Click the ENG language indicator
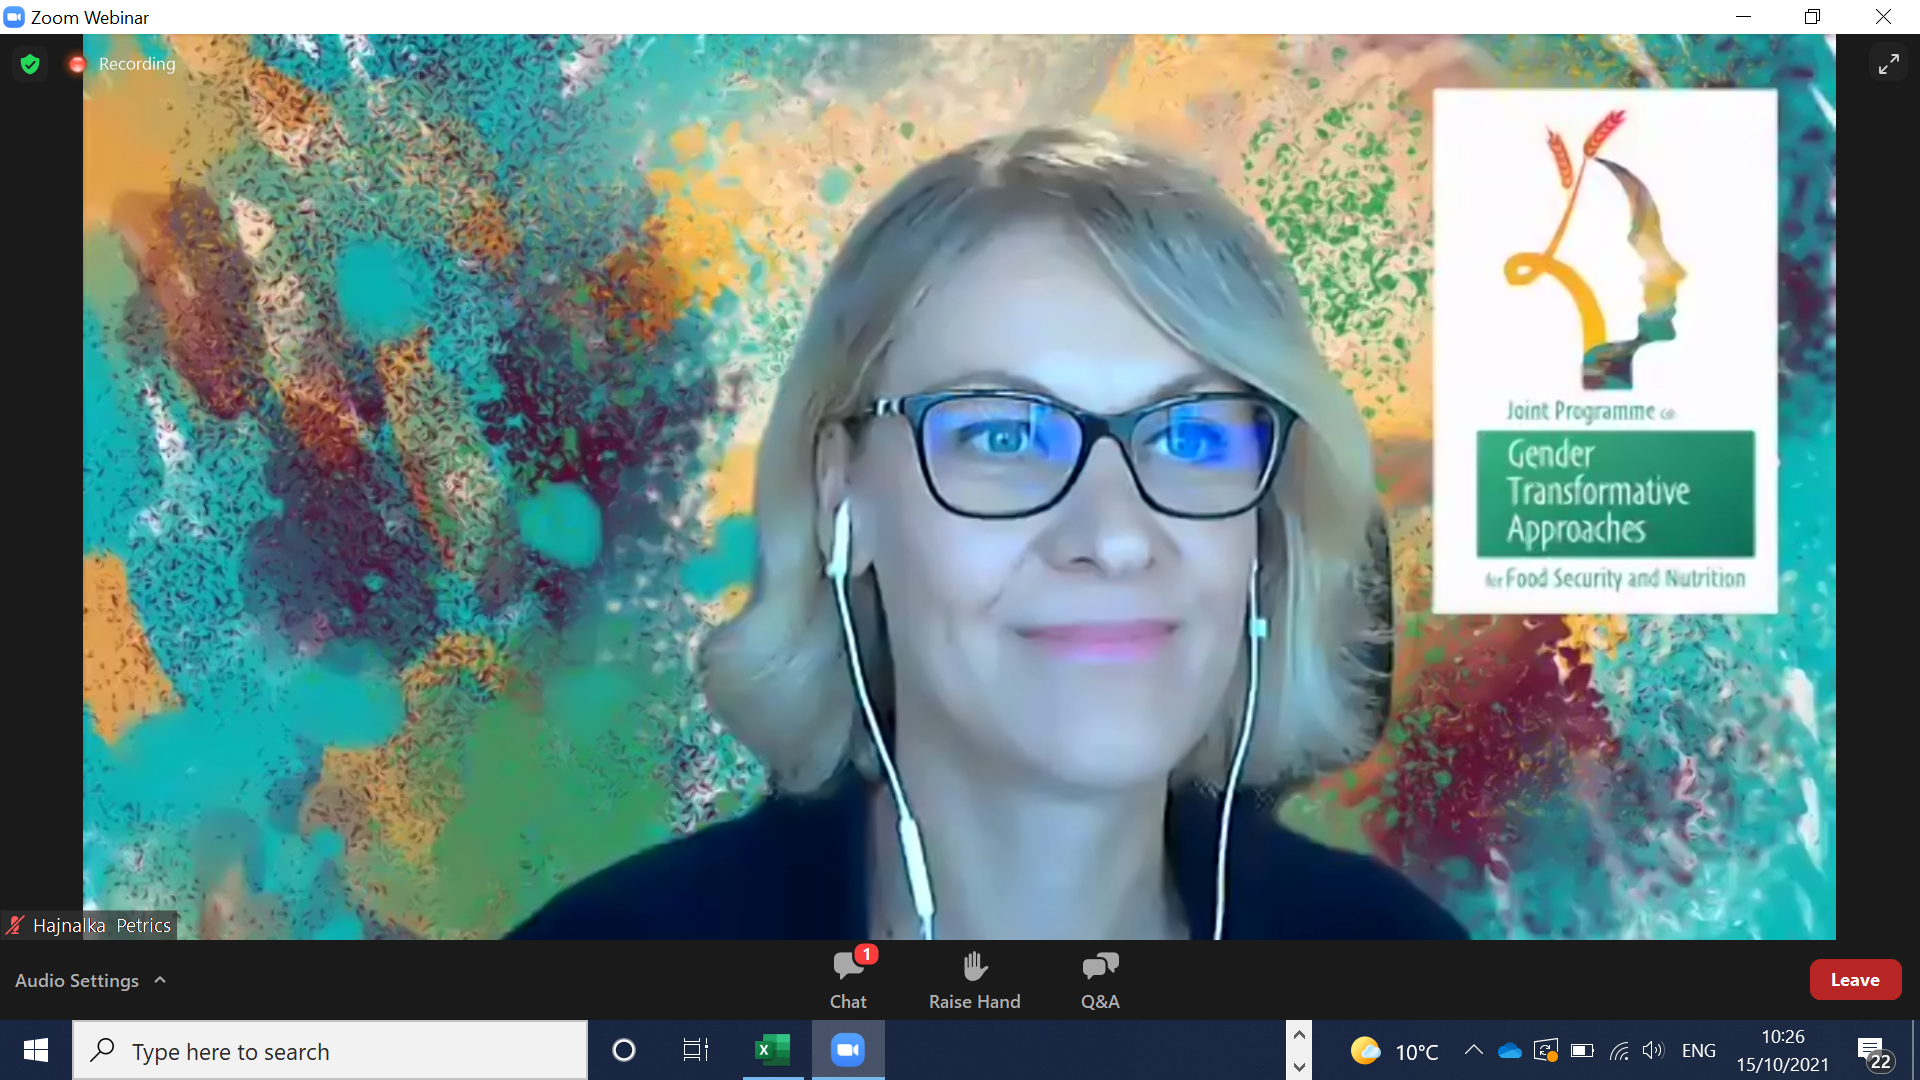This screenshot has height=1080, width=1920. pyautogui.click(x=1698, y=1050)
